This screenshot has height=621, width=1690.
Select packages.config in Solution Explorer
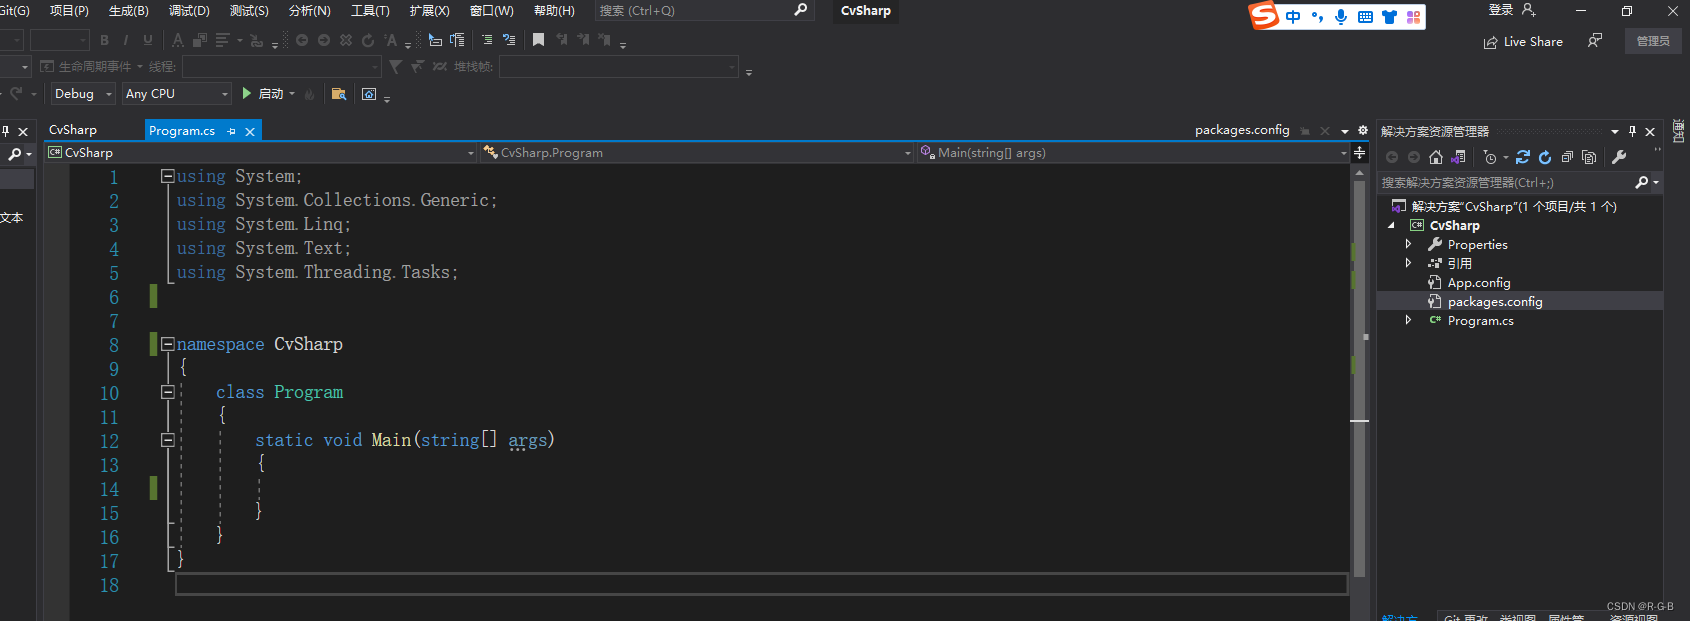(x=1495, y=301)
